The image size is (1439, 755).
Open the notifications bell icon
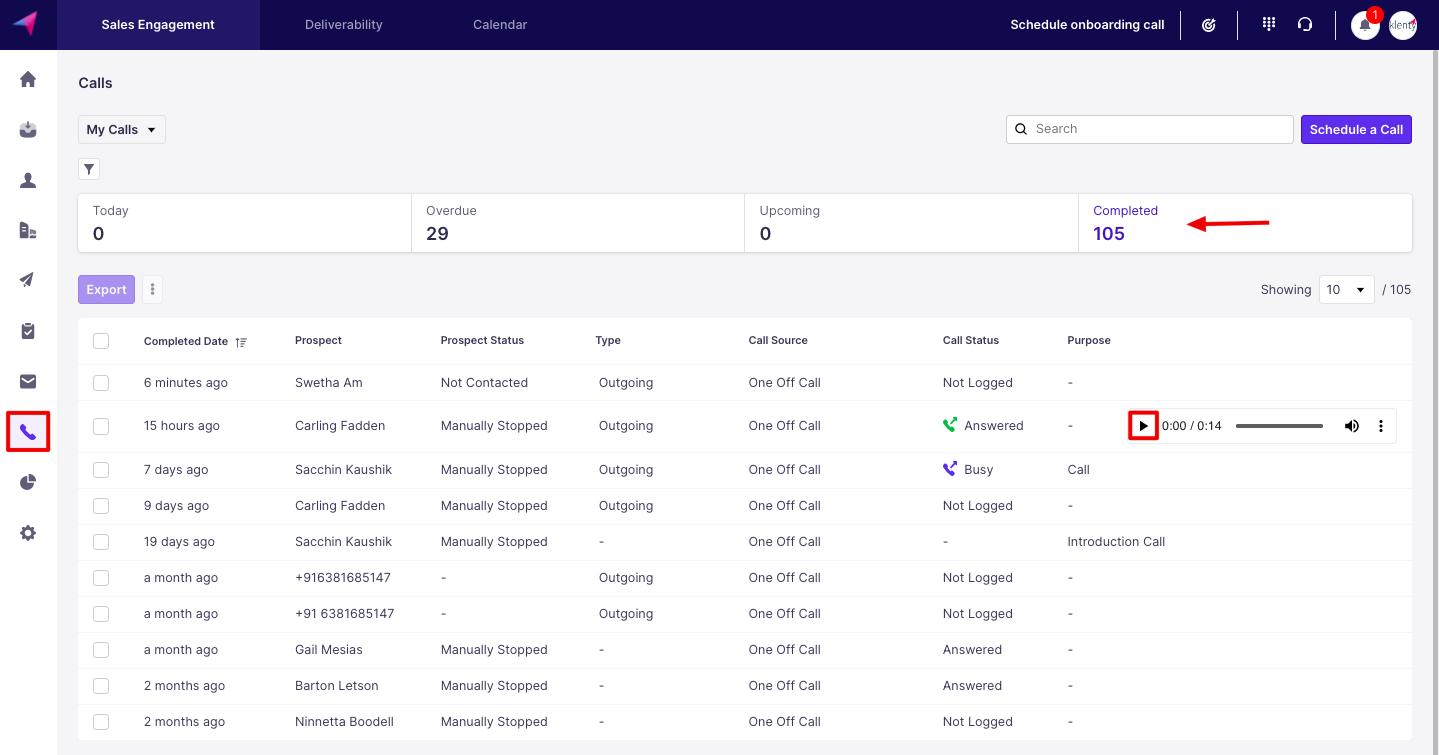pos(1365,25)
